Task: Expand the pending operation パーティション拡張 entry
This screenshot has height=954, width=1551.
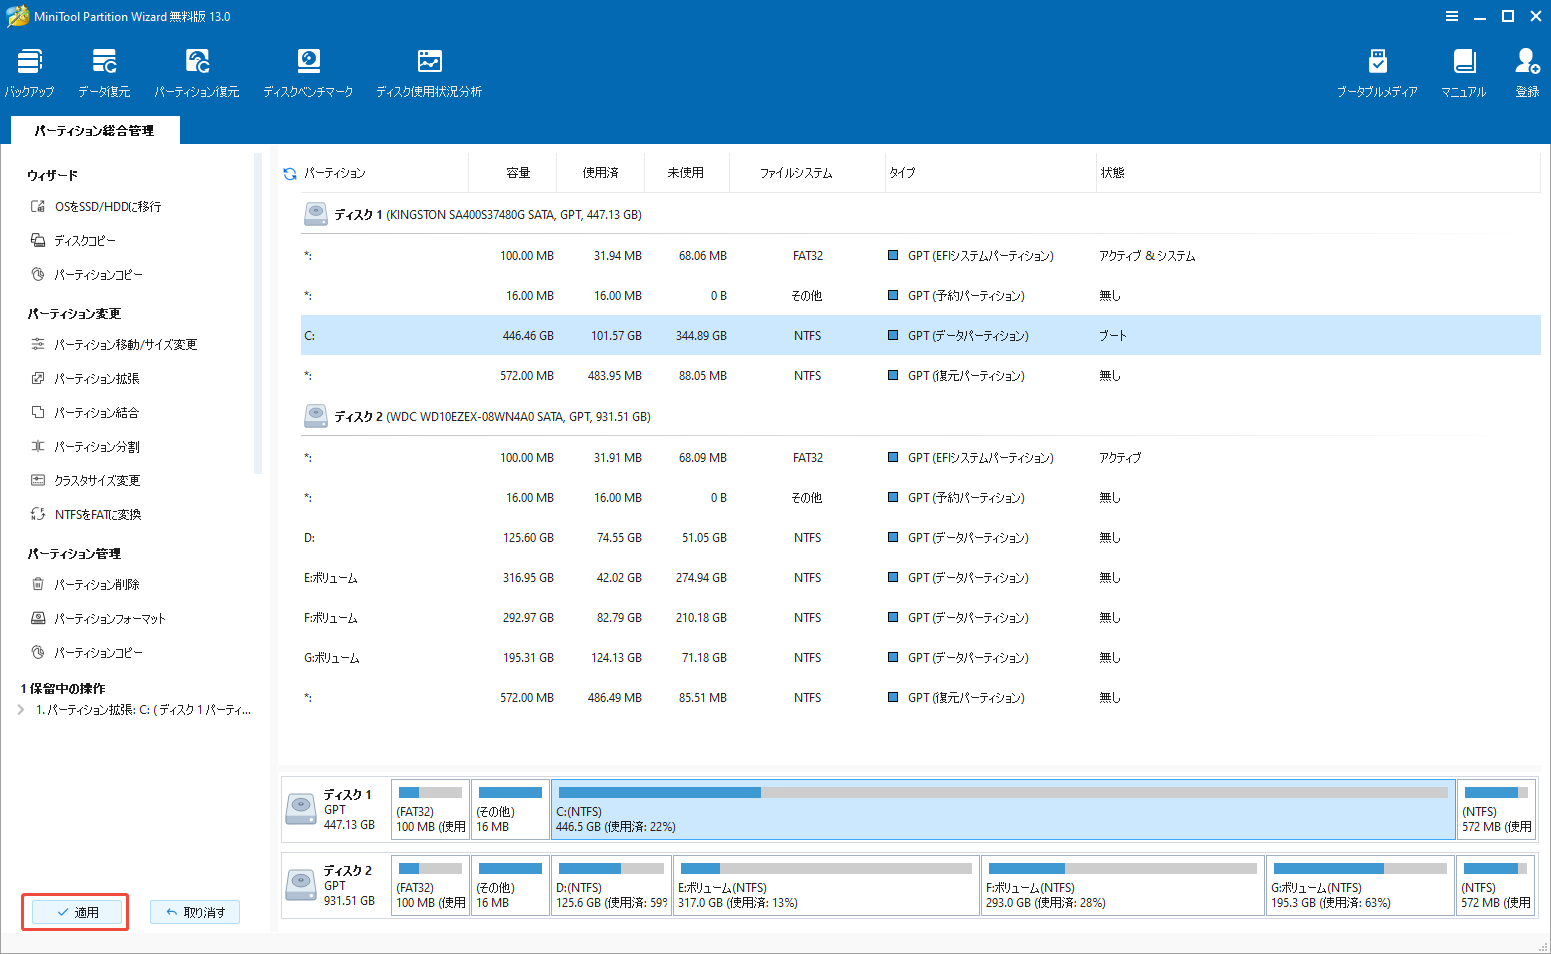Action: pyautogui.click(x=18, y=709)
